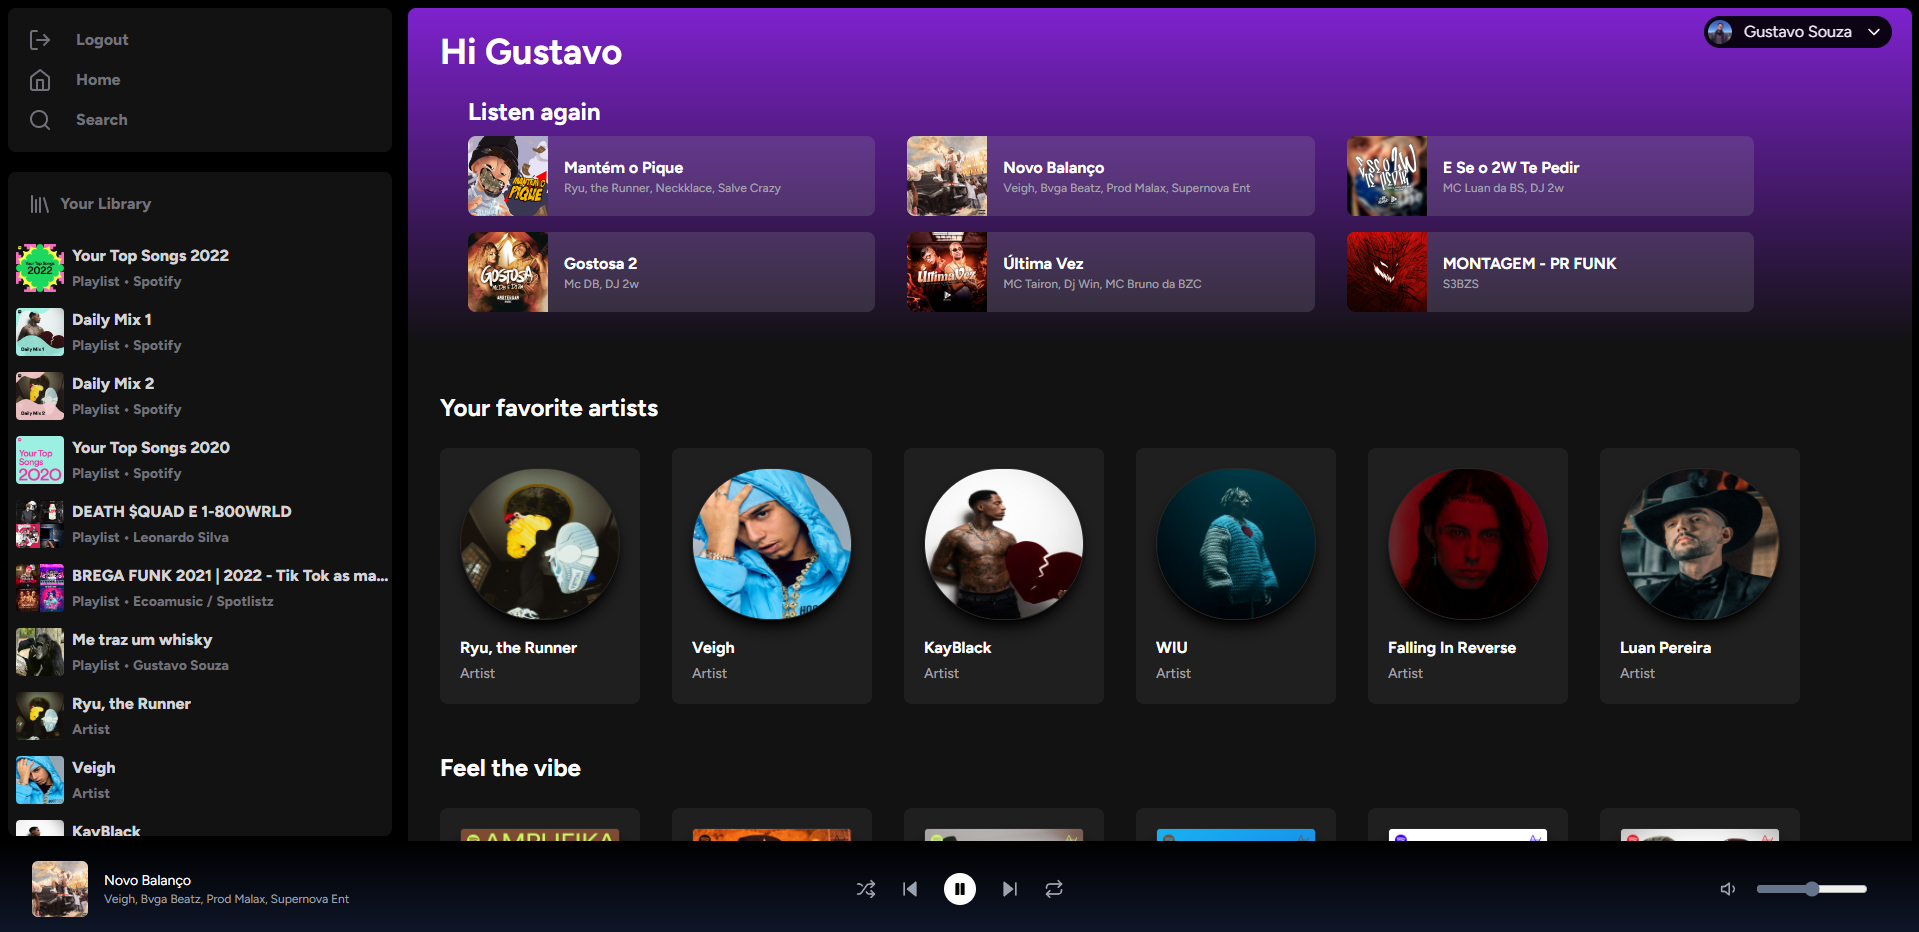Click the now-playing song title Novo Balanço
This screenshot has width=1919, height=932.
[147, 880]
